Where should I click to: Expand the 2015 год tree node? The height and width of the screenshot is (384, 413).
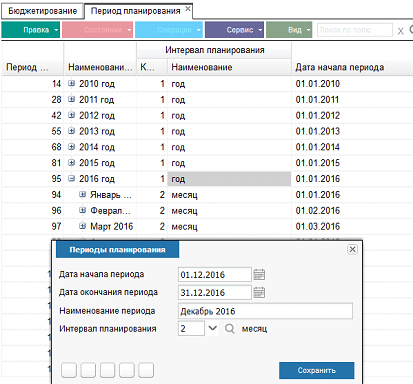[x=71, y=162]
